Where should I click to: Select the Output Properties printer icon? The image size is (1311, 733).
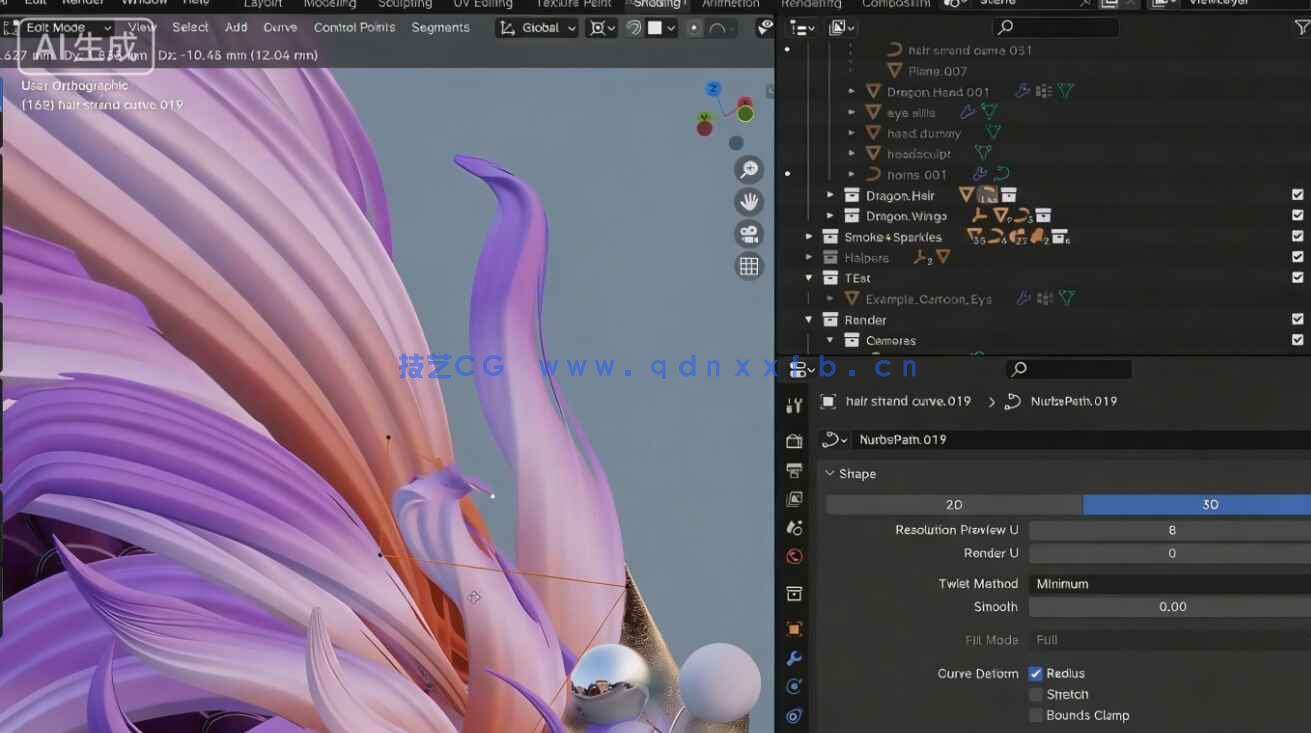(x=794, y=470)
